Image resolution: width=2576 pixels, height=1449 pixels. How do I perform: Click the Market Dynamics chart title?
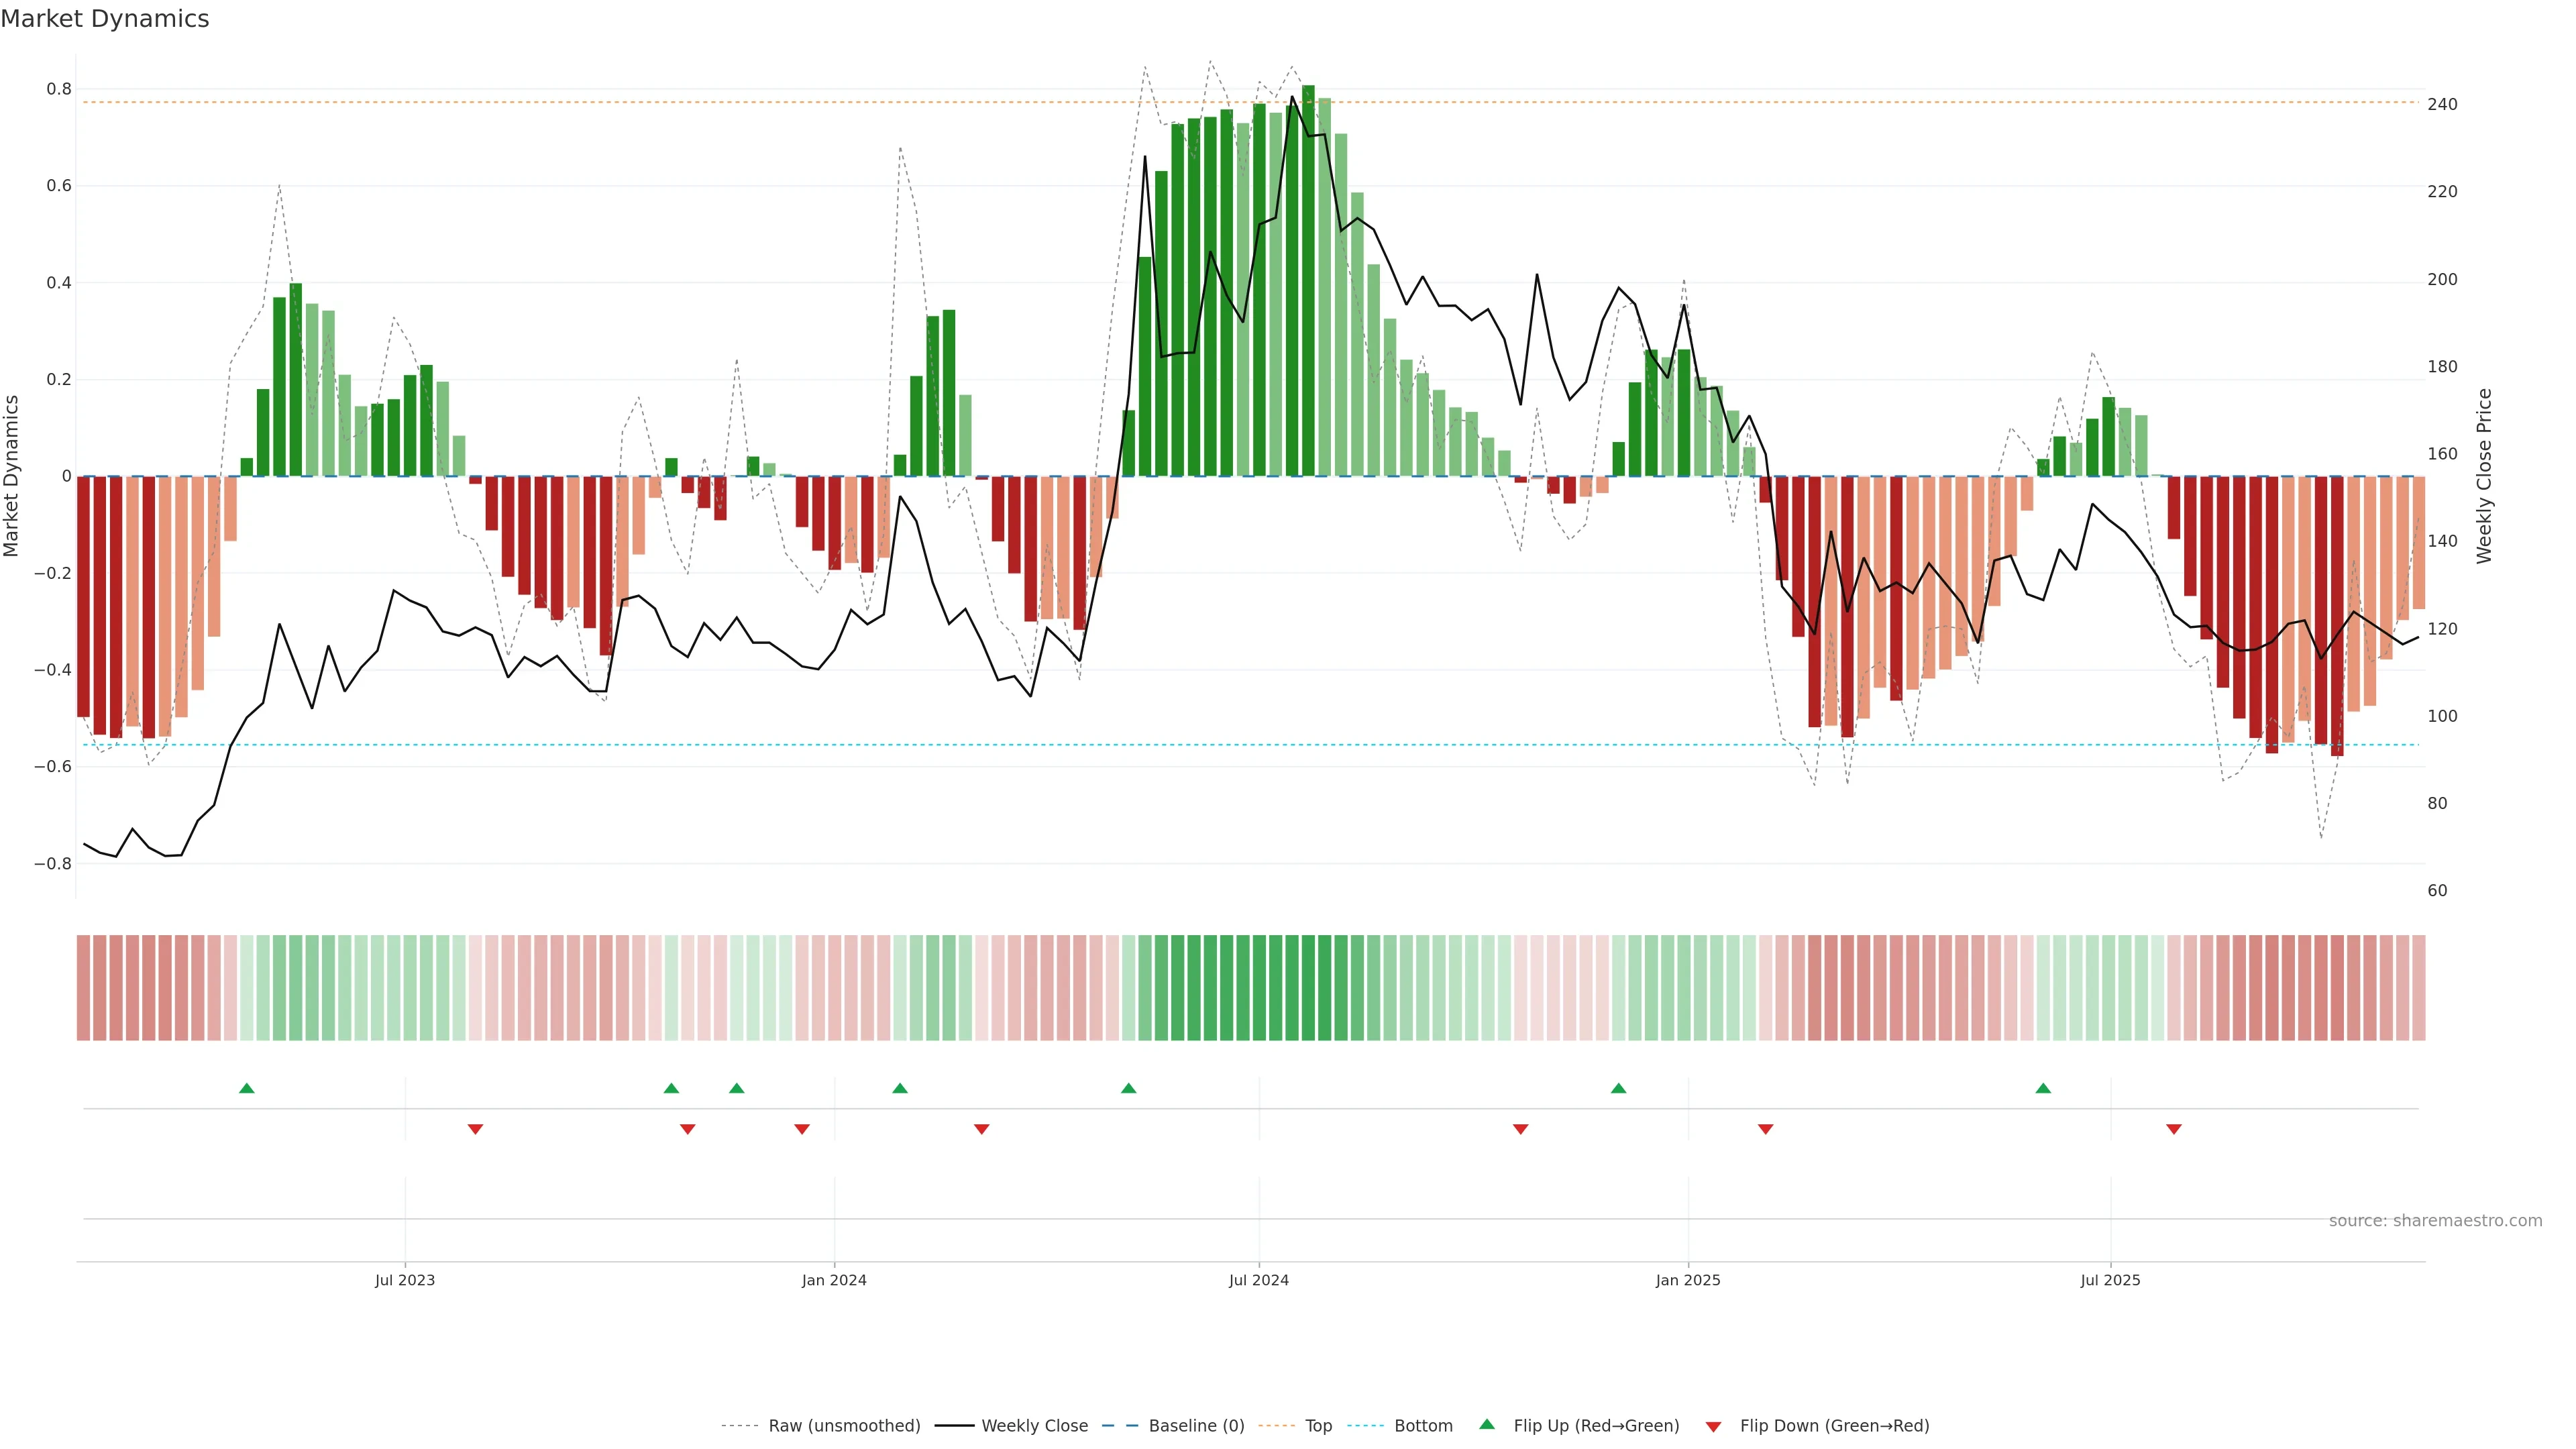105,19
